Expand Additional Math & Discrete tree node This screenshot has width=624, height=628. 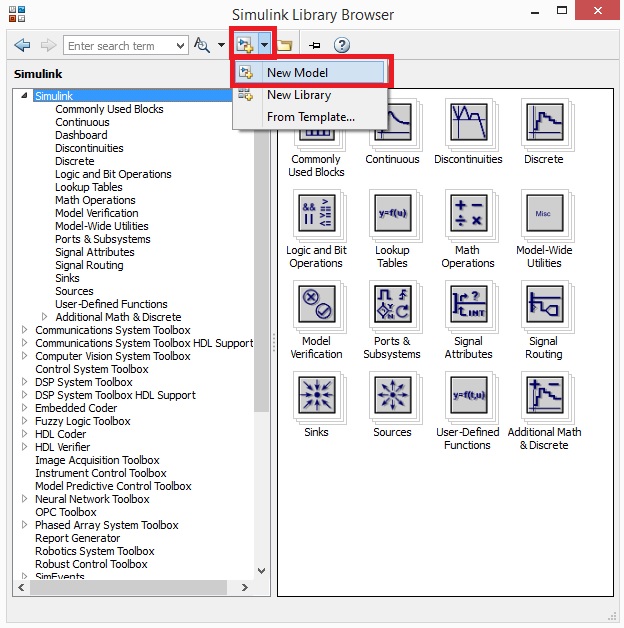coord(44,316)
